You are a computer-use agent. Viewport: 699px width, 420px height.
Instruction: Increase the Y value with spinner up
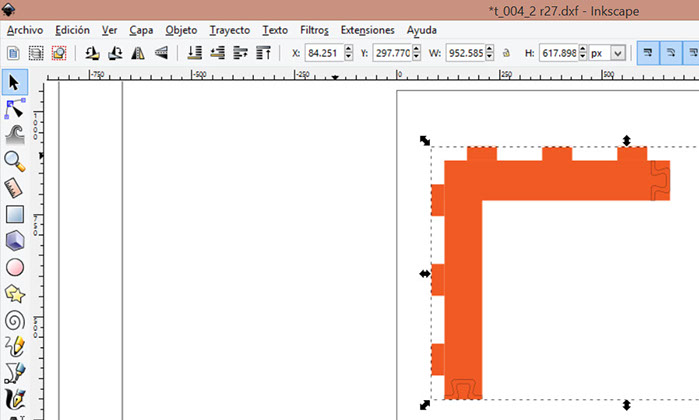[416, 49]
